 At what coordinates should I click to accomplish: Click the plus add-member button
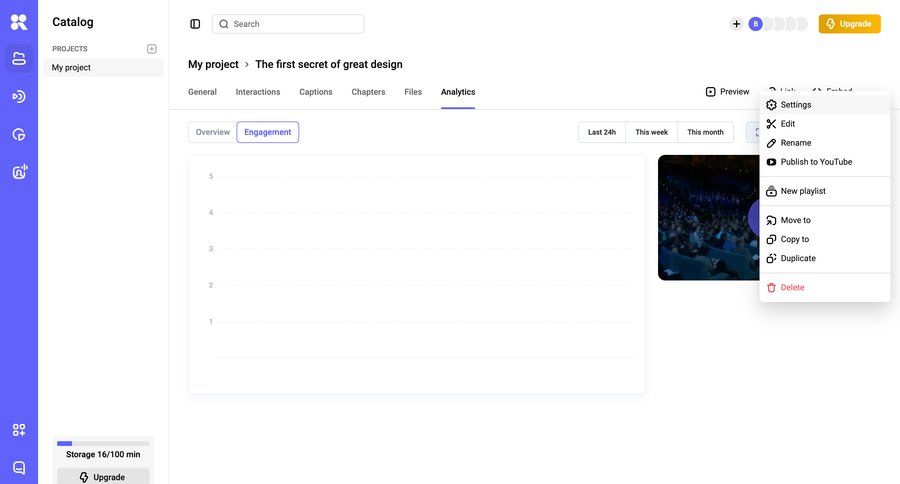[x=736, y=24]
